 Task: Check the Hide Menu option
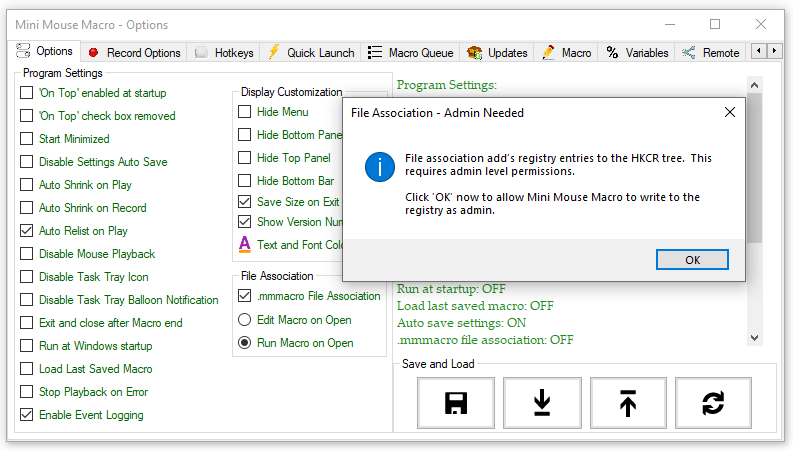pyautogui.click(x=245, y=112)
